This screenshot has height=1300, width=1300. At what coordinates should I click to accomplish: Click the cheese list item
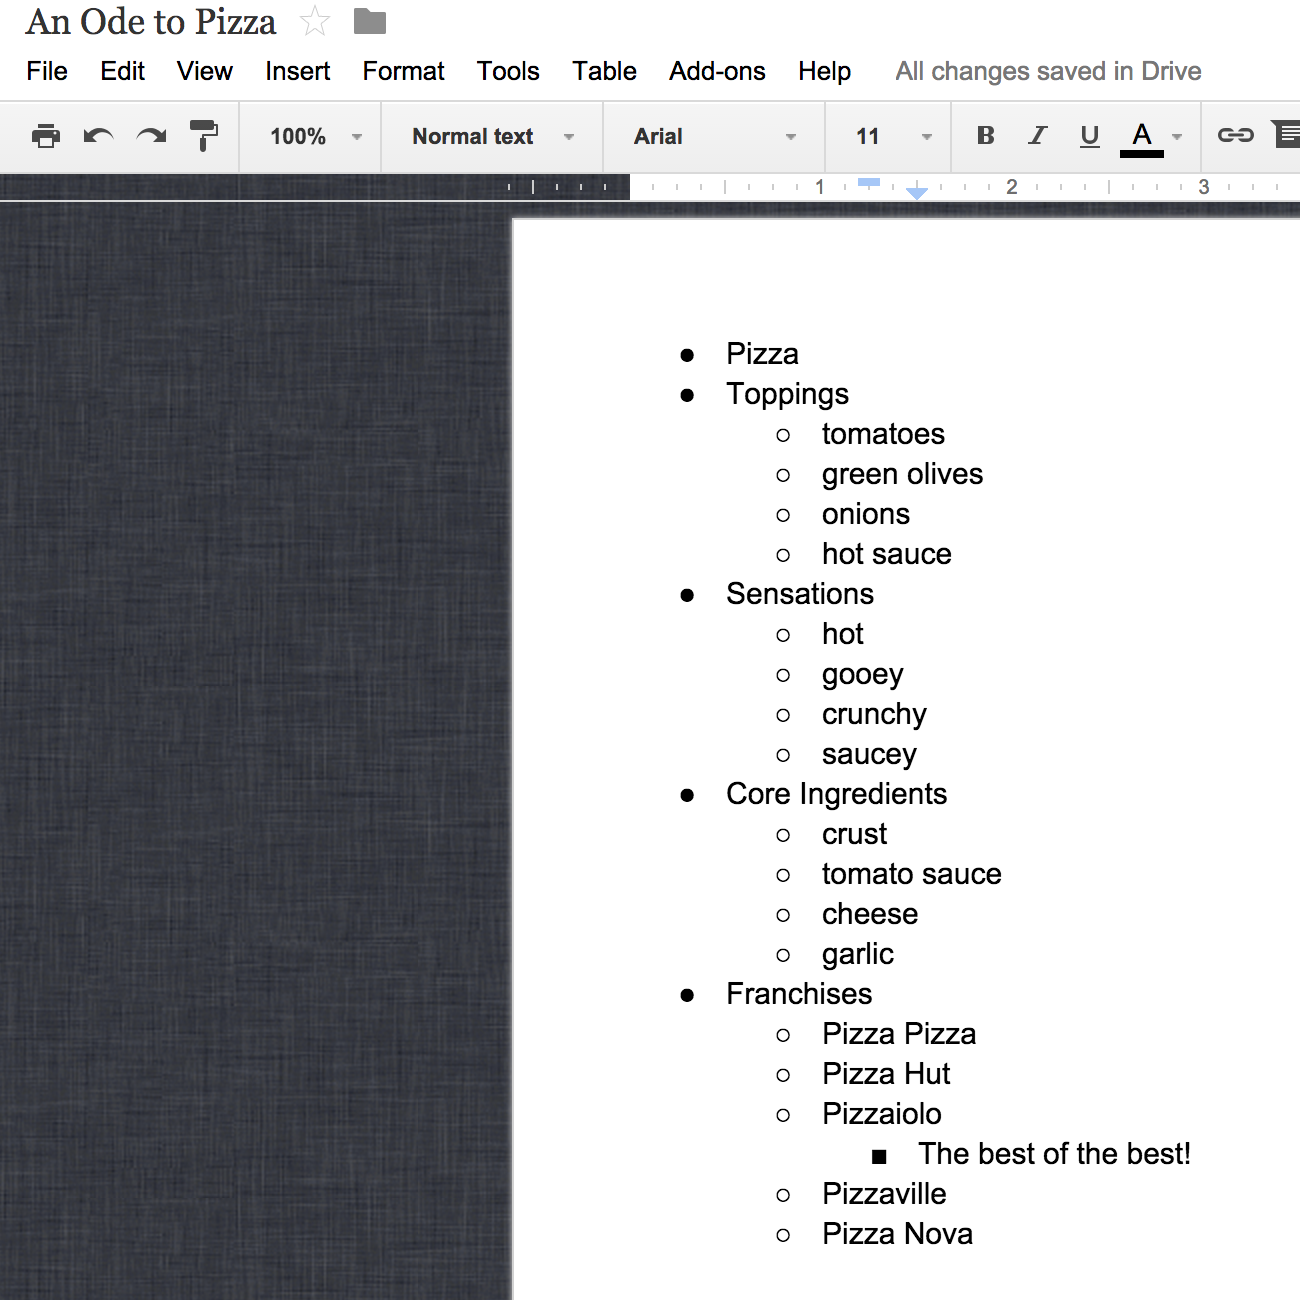(870, 914)
